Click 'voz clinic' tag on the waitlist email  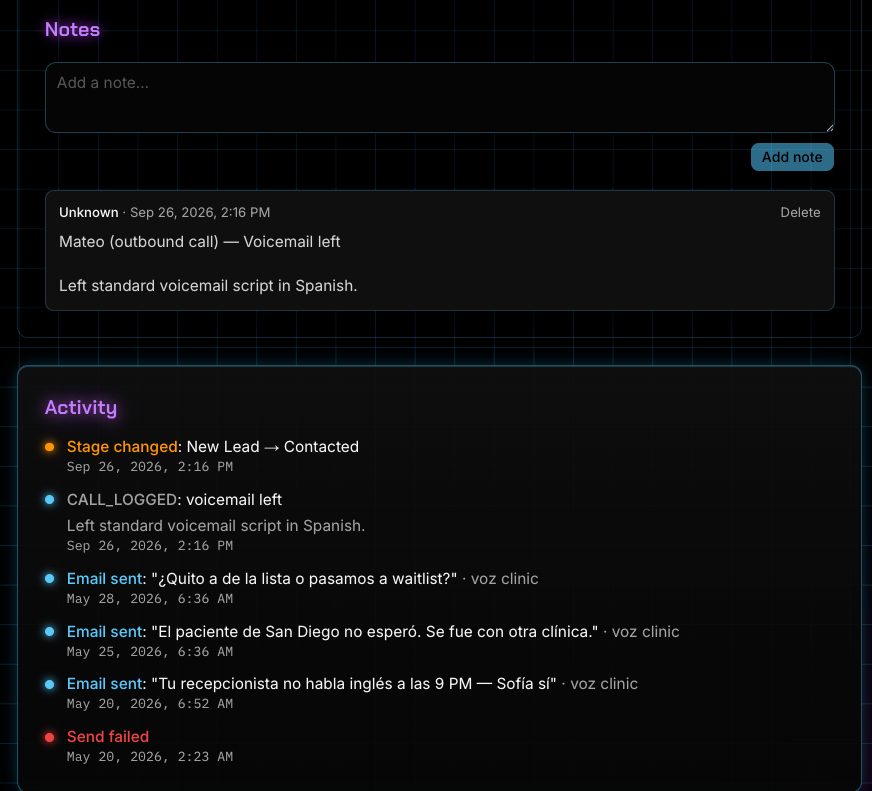point(504,579)
